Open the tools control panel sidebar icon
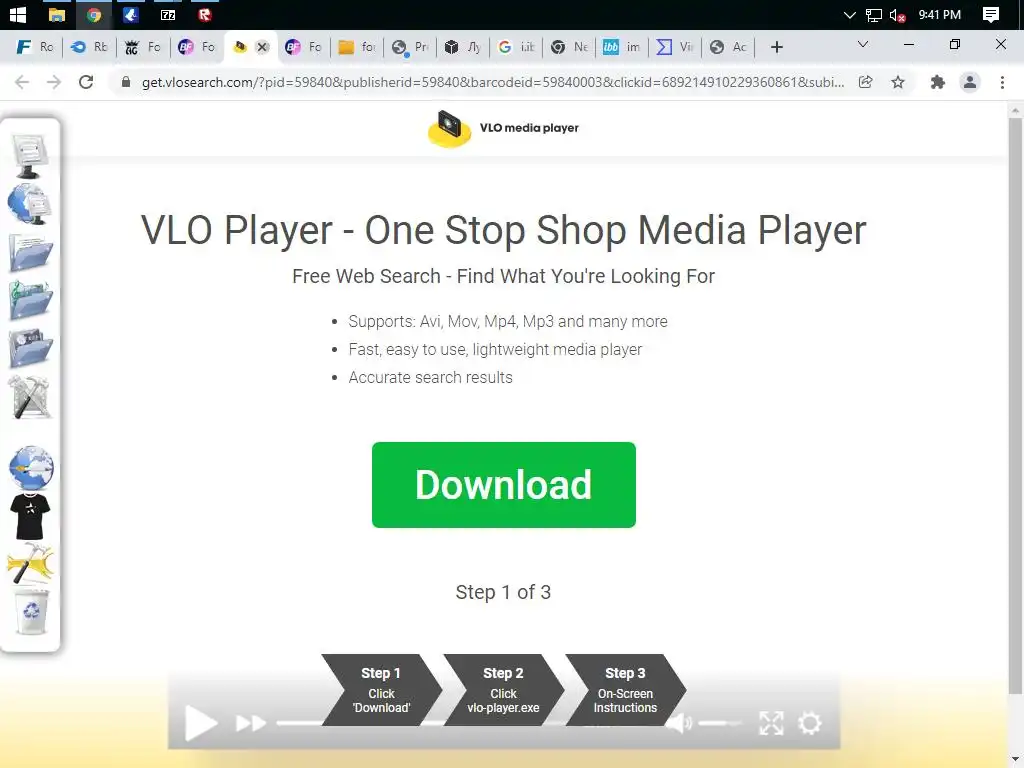This screenshot has height=768, width=1024. coord(30,397)
